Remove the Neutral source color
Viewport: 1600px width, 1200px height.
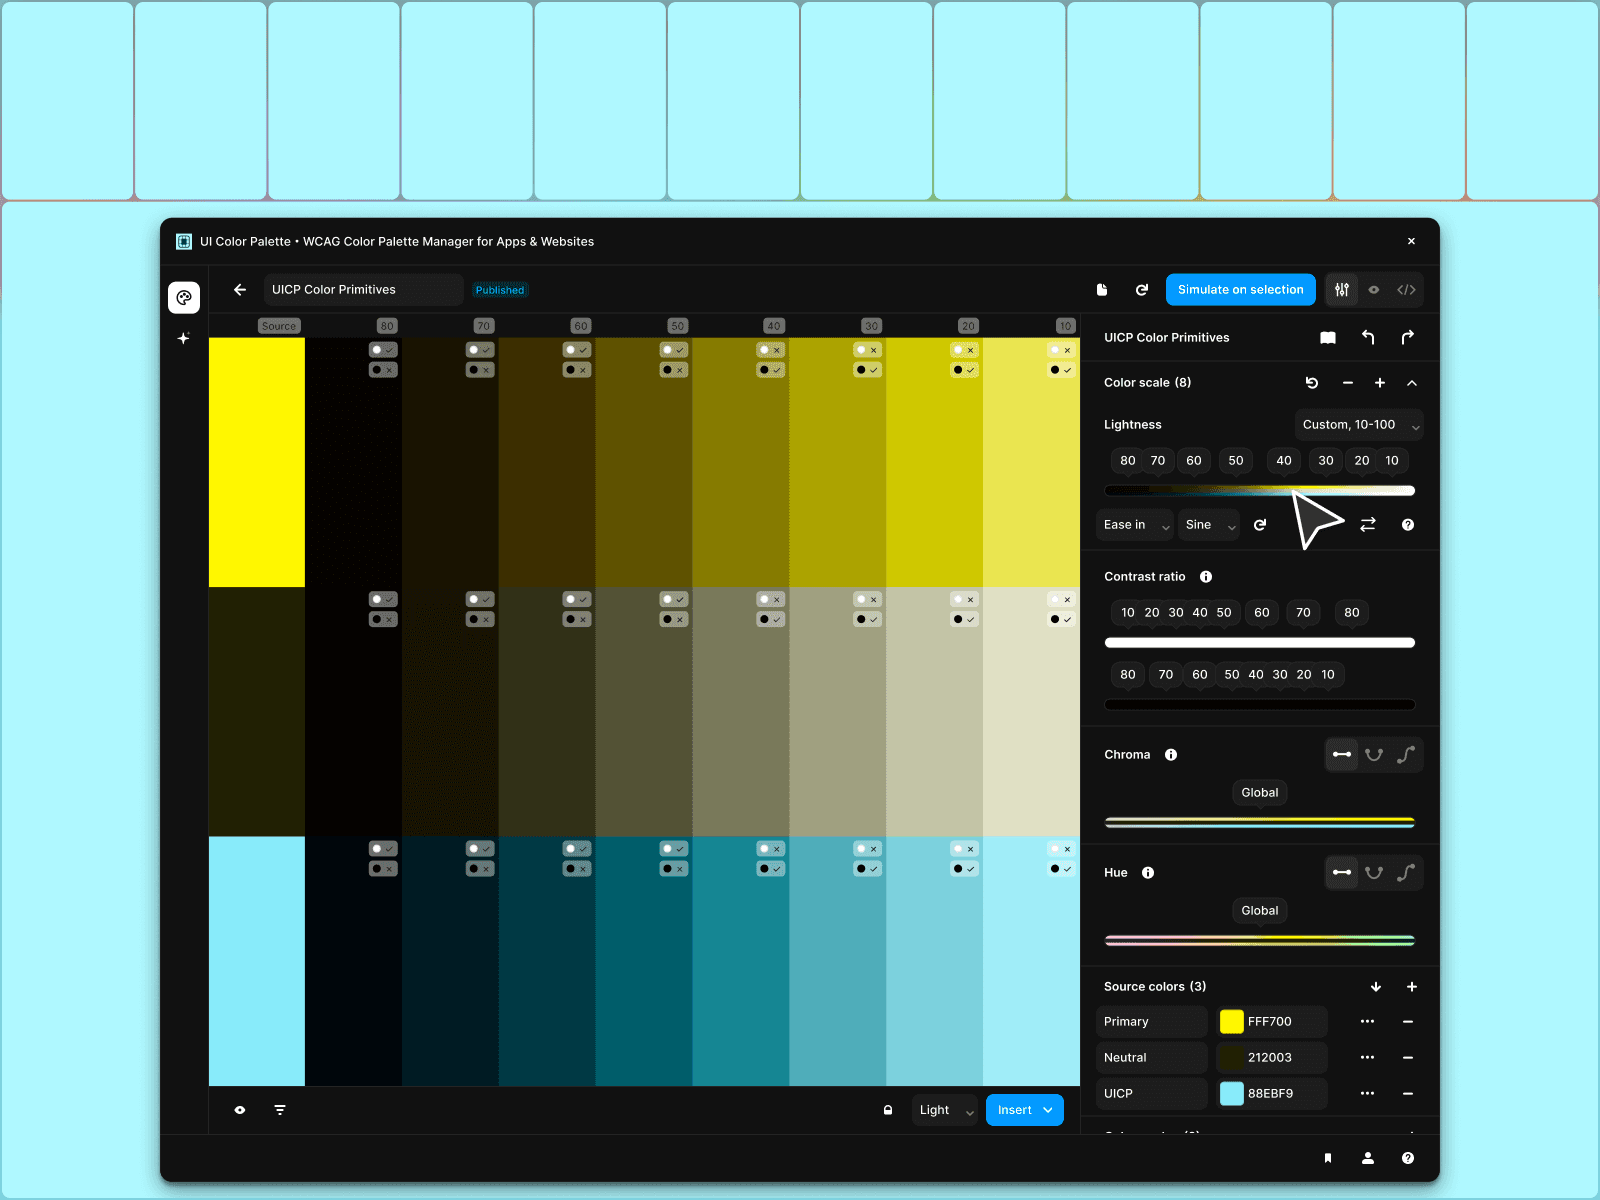point(1408,1058)
